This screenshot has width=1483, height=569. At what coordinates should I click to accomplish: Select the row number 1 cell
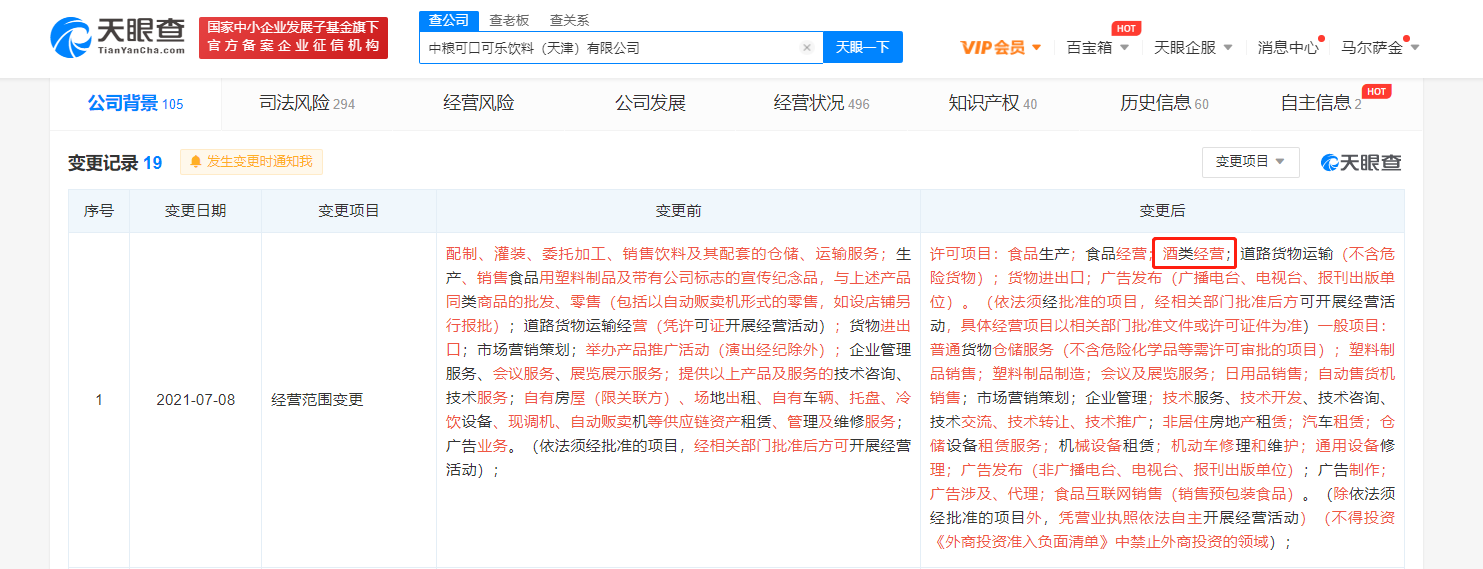pos(99,400)
